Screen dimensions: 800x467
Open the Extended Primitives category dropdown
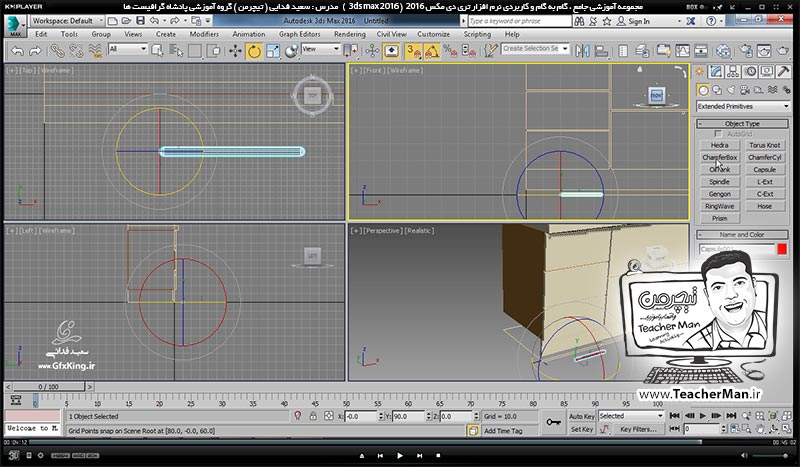pos(743,106)
